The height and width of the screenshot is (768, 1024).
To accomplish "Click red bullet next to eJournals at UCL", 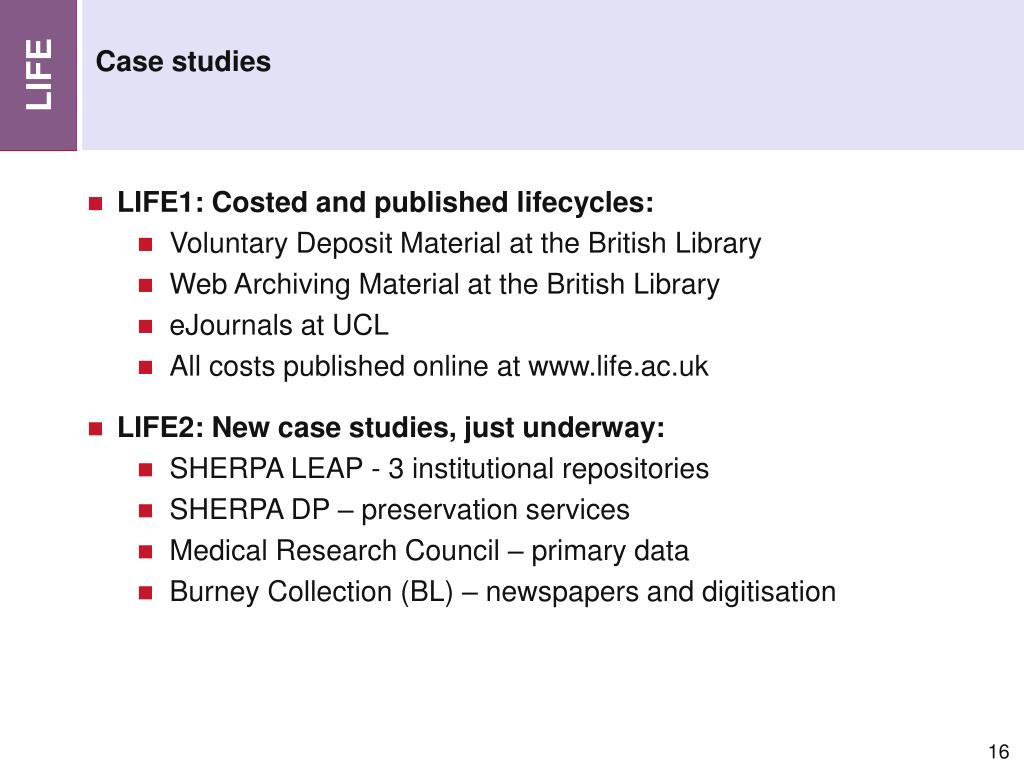I will pos(145,327).
